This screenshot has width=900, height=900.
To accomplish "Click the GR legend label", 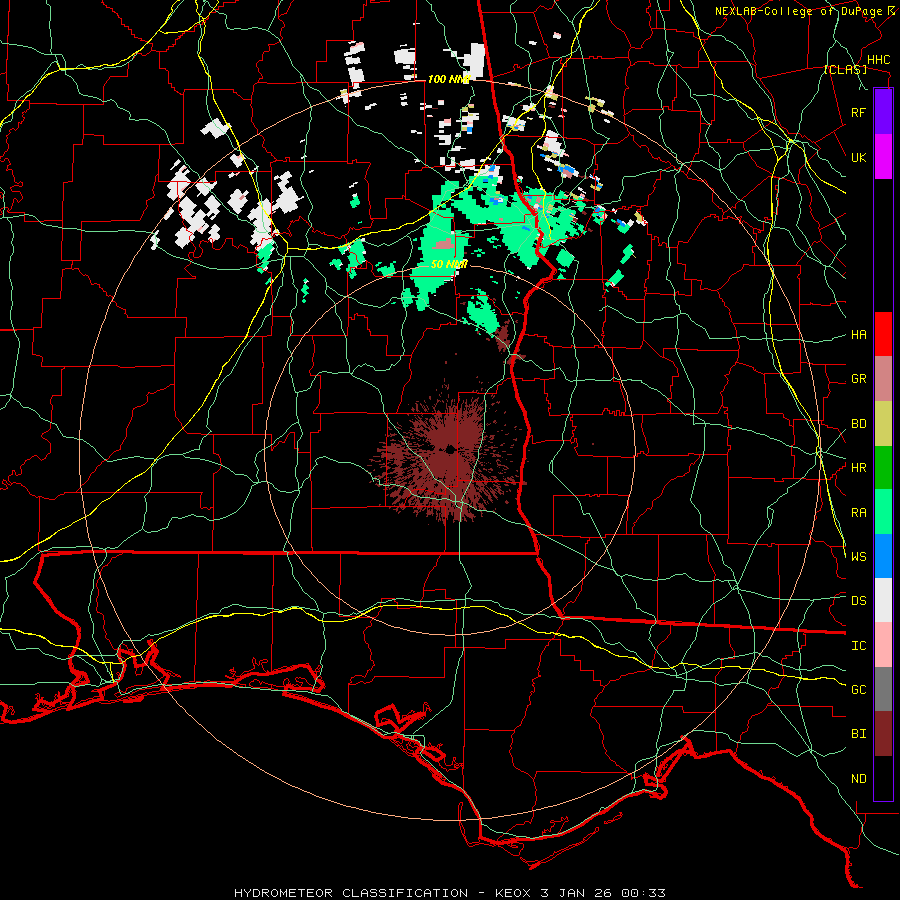I will [859, 379].
